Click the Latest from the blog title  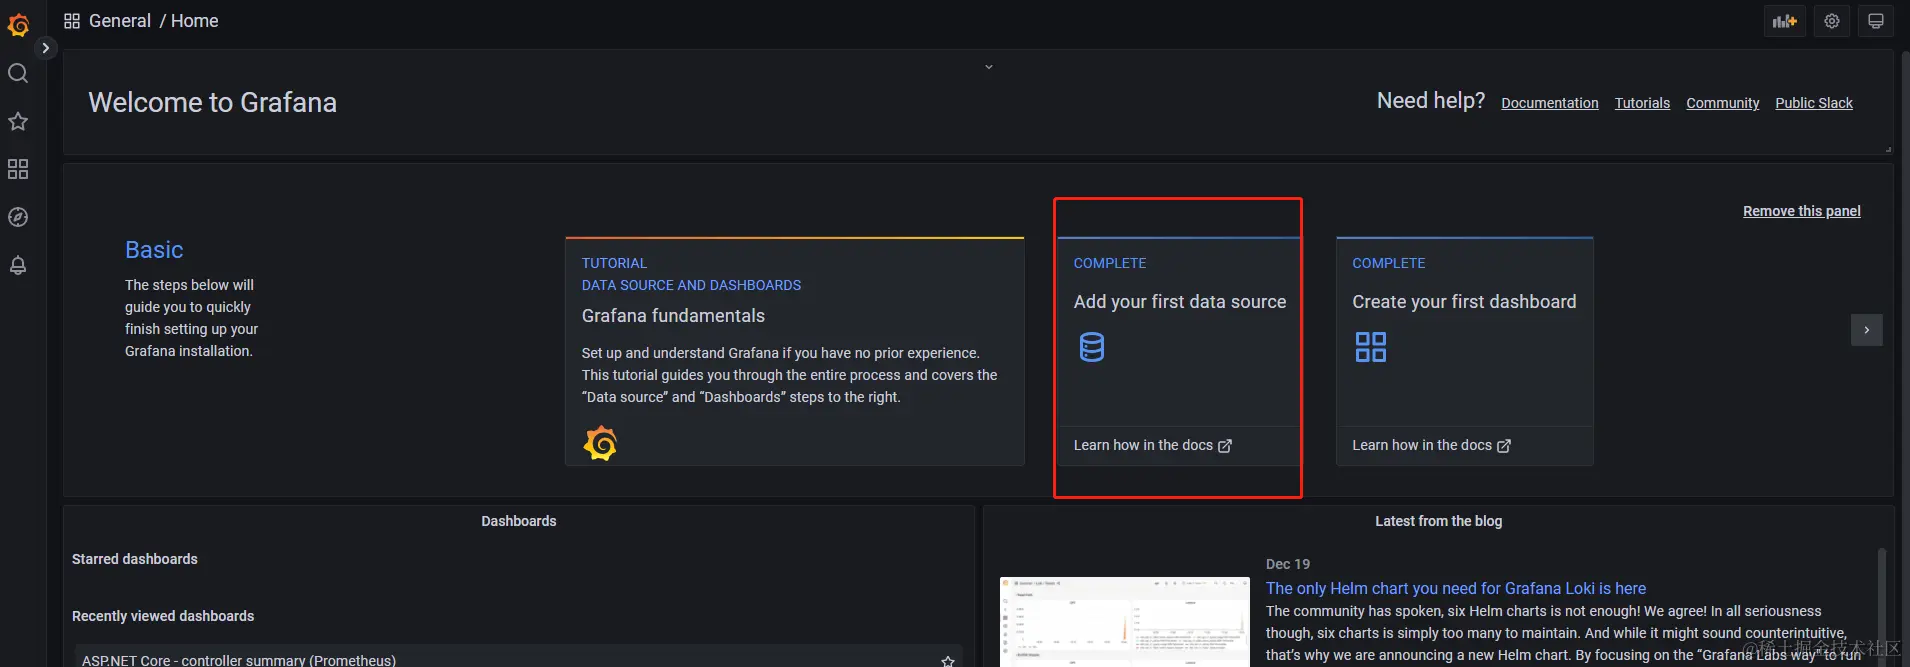1439,521
